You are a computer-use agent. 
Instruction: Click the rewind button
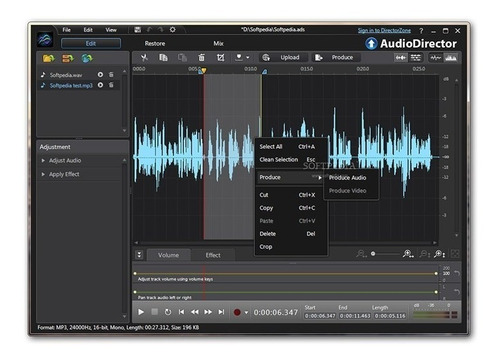195,312
